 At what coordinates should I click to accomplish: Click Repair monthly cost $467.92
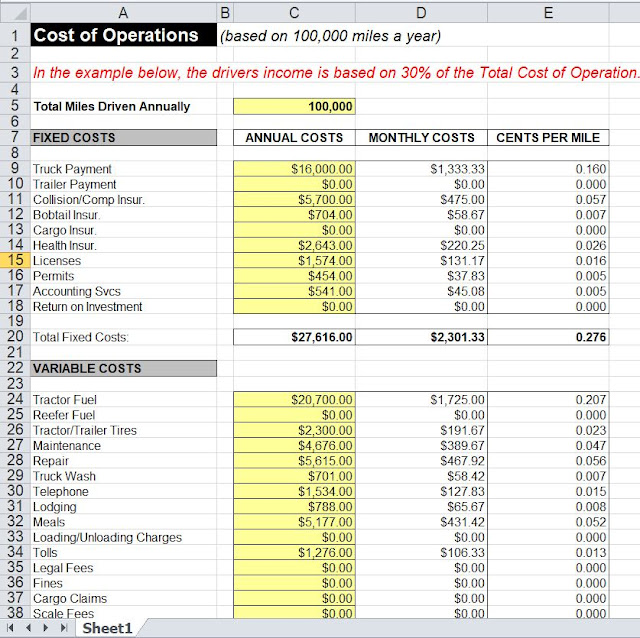(x=421, y=460)
